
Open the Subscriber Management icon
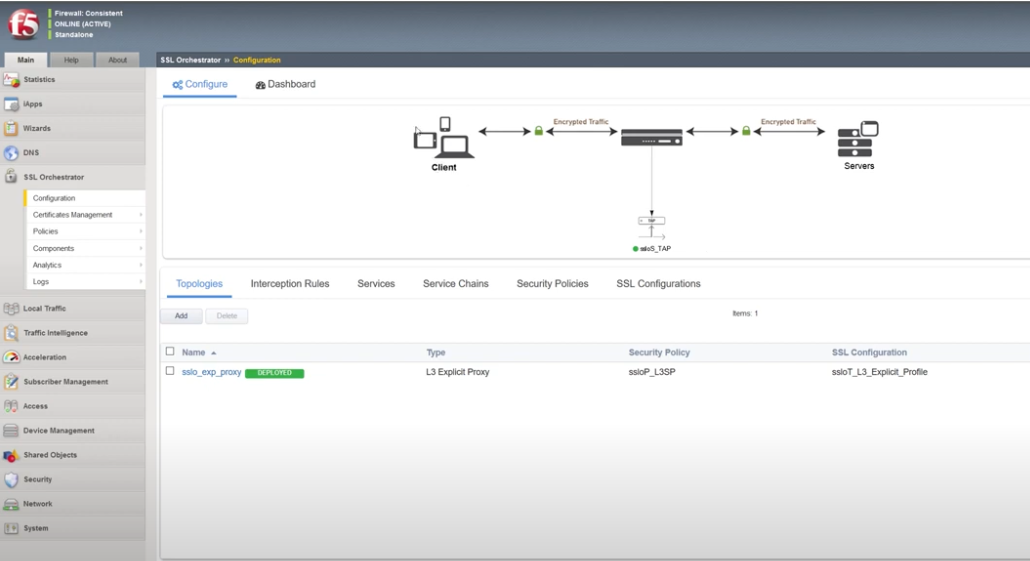[x=11, y=382]
